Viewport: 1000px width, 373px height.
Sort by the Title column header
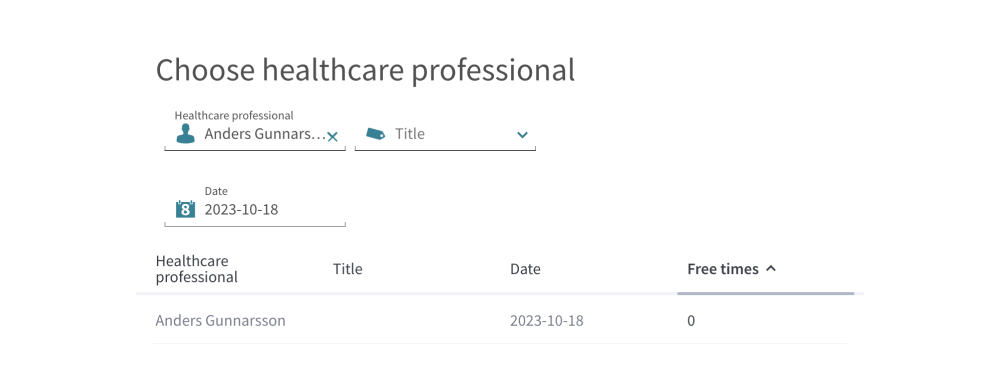pos(348,269)
